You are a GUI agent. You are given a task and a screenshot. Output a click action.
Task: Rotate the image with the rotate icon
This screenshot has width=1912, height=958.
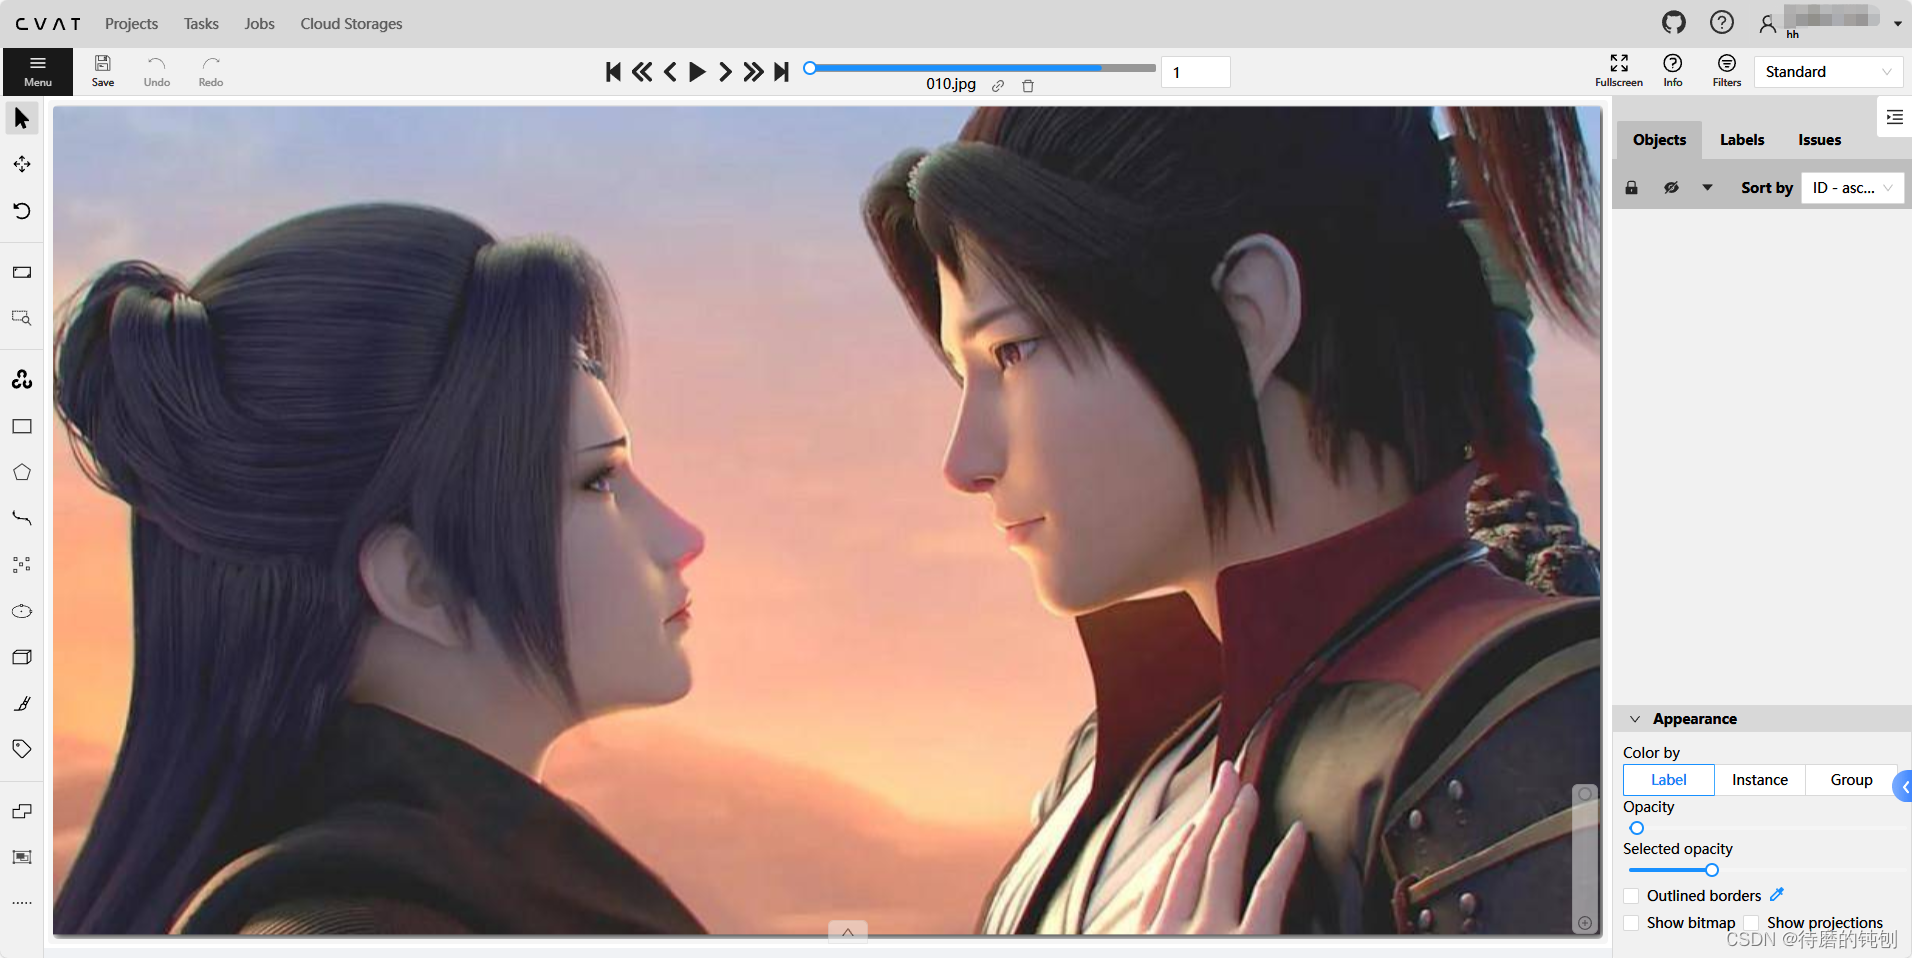pyautogui.click(x=21, y=210)
